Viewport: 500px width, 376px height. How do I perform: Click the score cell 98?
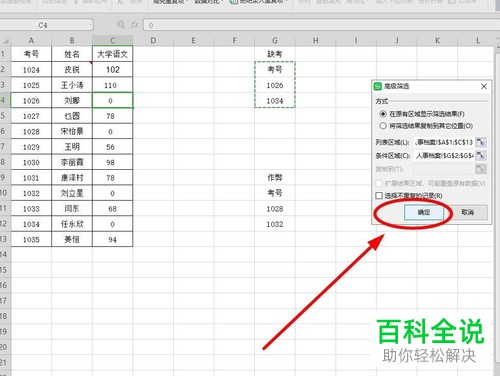(x=112, y=162)
